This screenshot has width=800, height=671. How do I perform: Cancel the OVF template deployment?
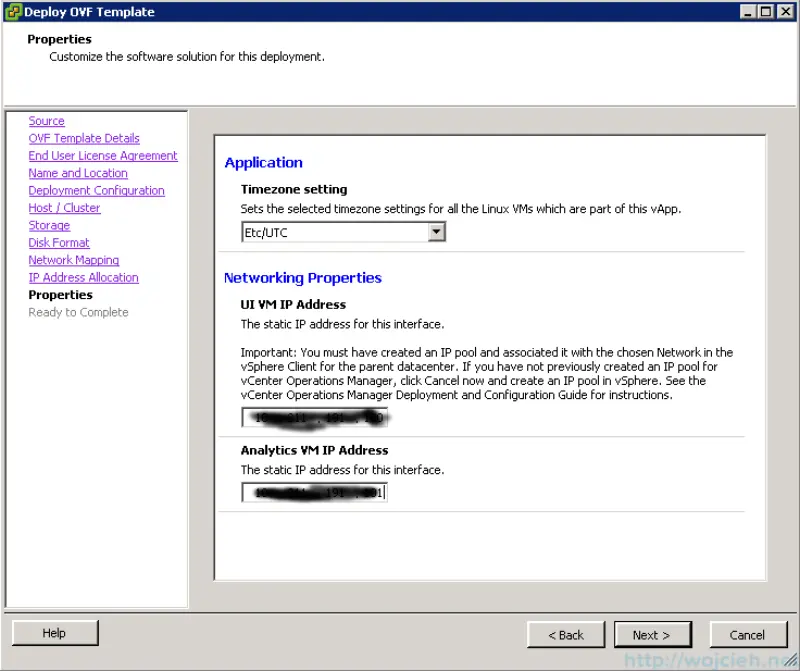(x=748, y=634)
